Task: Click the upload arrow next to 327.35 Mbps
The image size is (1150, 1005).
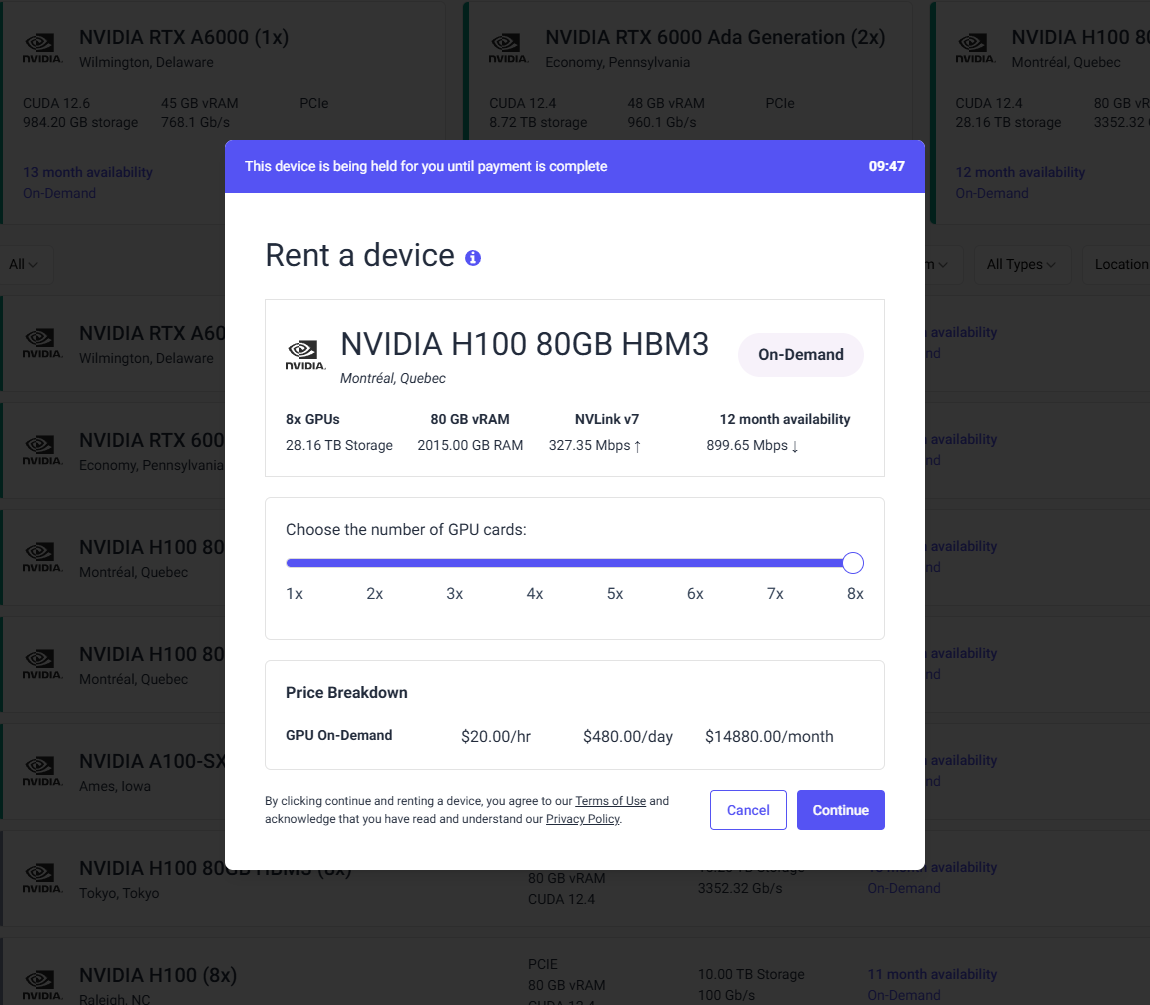Action: tap(637, 446)
